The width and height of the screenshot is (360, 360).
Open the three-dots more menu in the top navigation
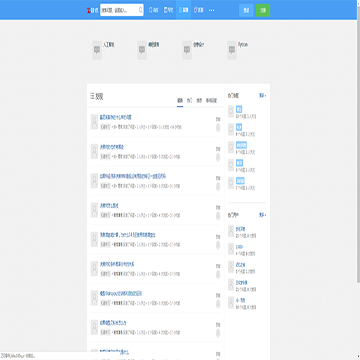point(211,10)
